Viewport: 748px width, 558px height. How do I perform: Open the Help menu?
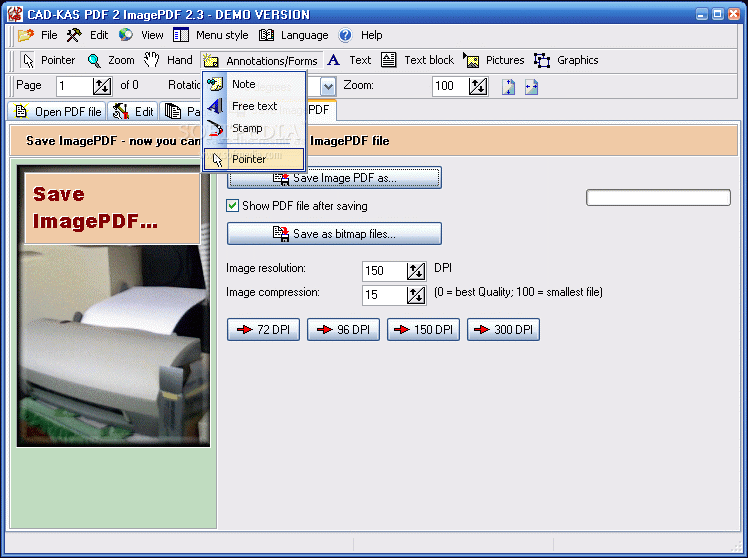pyautogui.click(x=371, y=35)
